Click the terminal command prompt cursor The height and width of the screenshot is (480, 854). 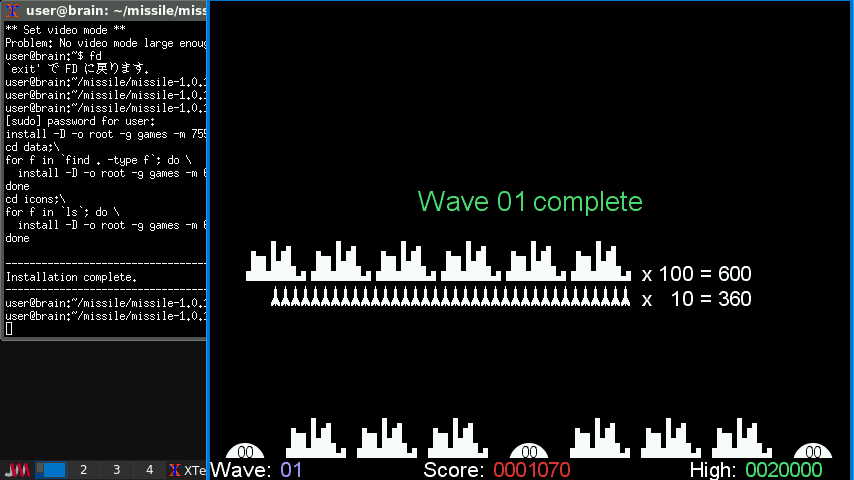point(9,328)
